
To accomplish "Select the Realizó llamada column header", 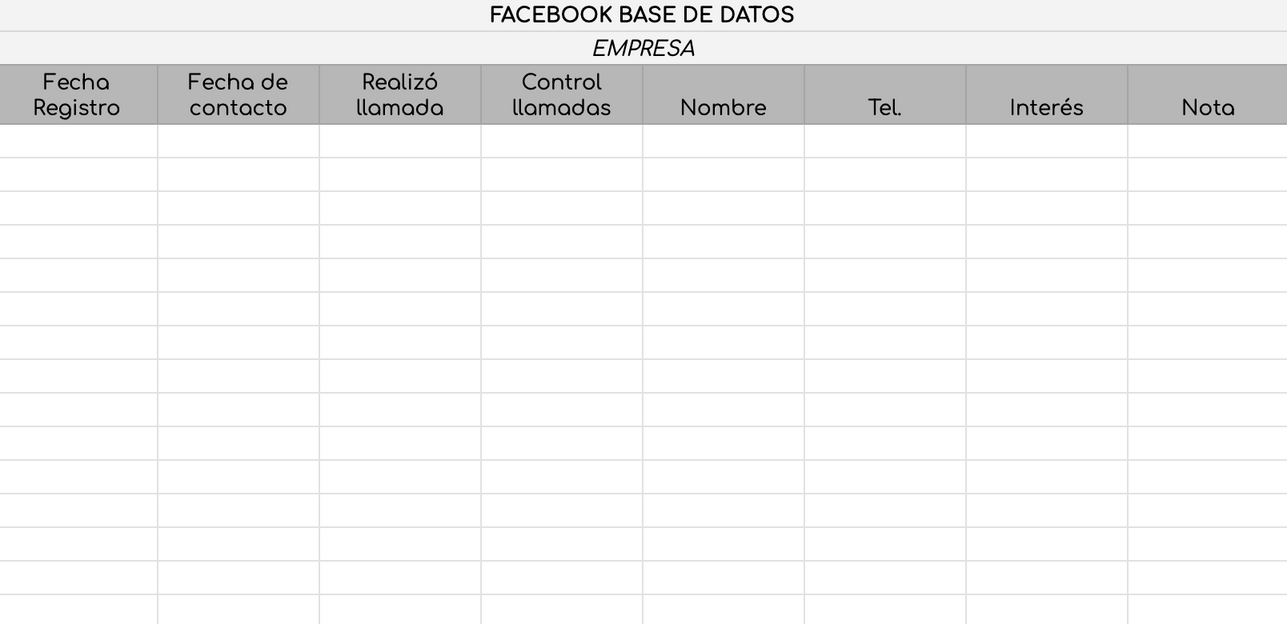I will (x=400, y=95).
